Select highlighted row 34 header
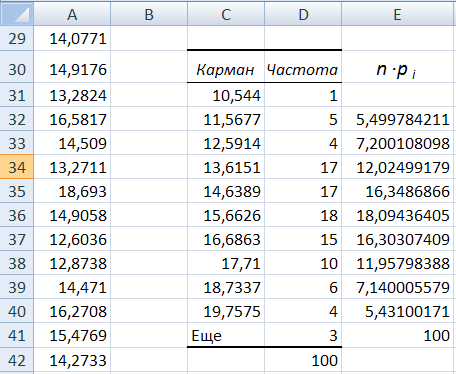456x374 pixels. [x=17, y=167]
